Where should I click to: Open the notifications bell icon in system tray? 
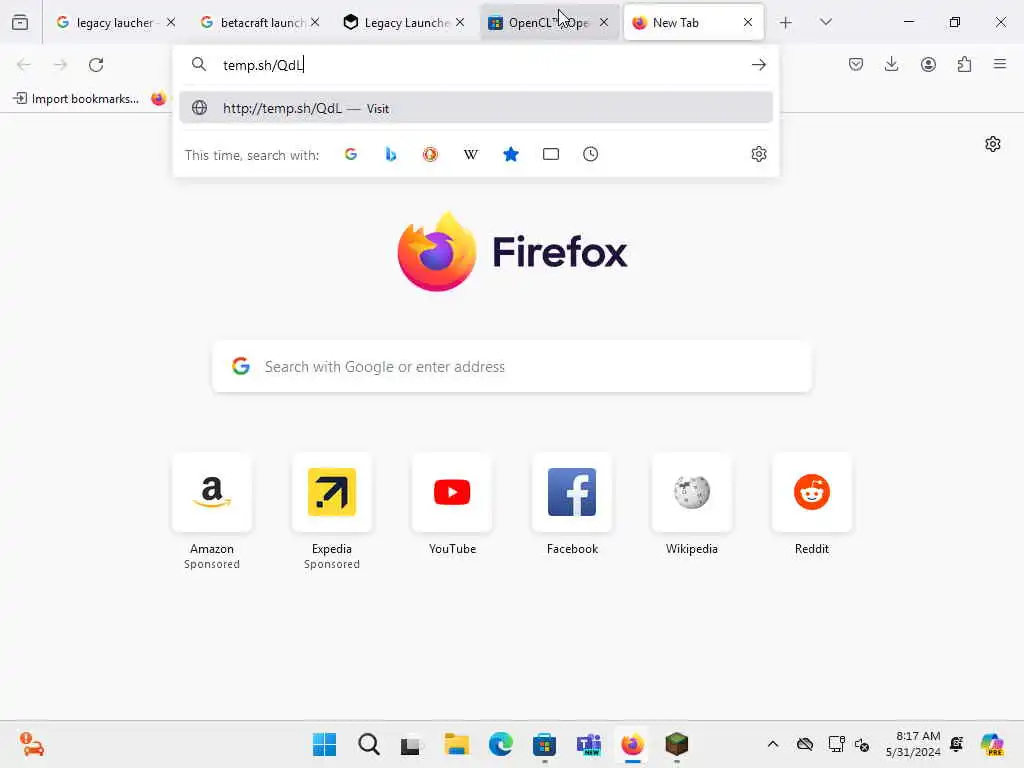(957, 744)
